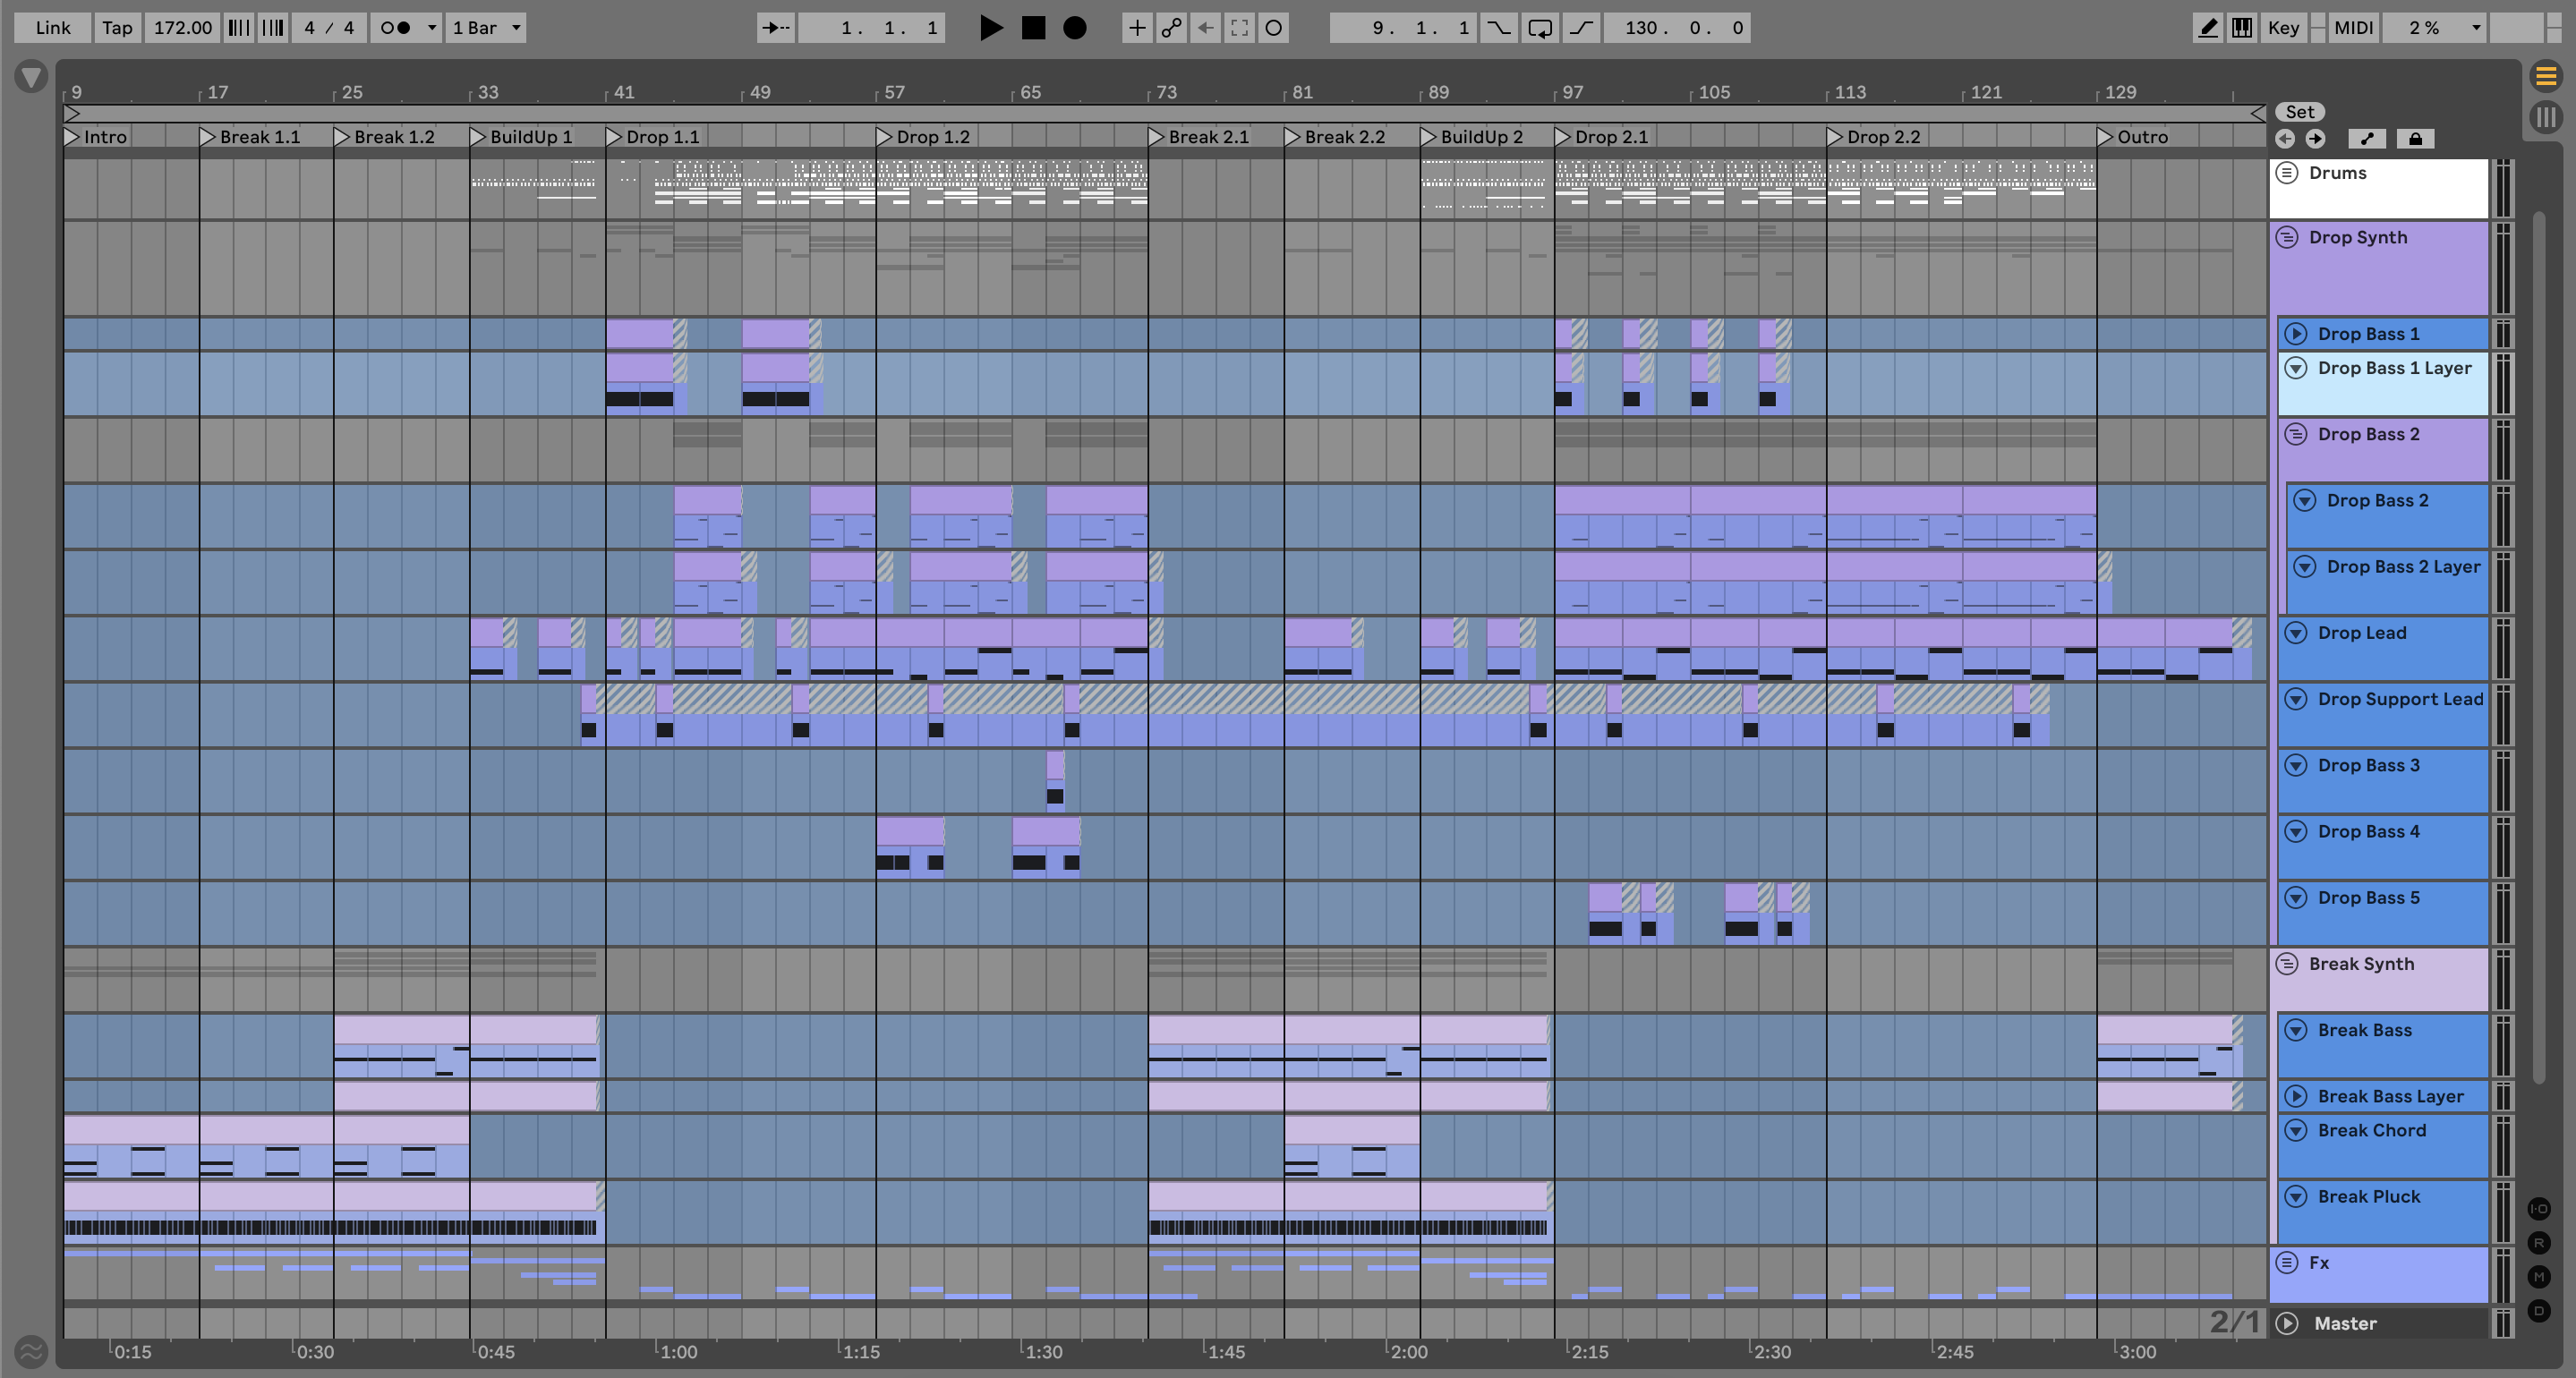2576x1378 pixels.
Task: Arm the Arrangement Record button
Action: 1075,28
